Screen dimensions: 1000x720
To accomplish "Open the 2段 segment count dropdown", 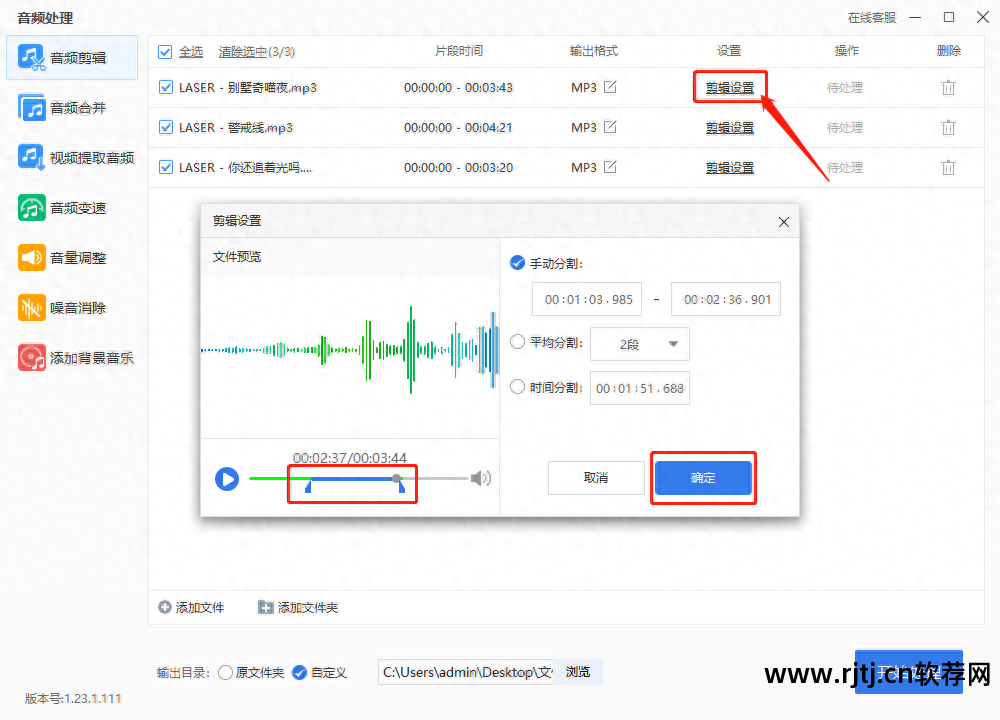I will (x=640, y=343).
